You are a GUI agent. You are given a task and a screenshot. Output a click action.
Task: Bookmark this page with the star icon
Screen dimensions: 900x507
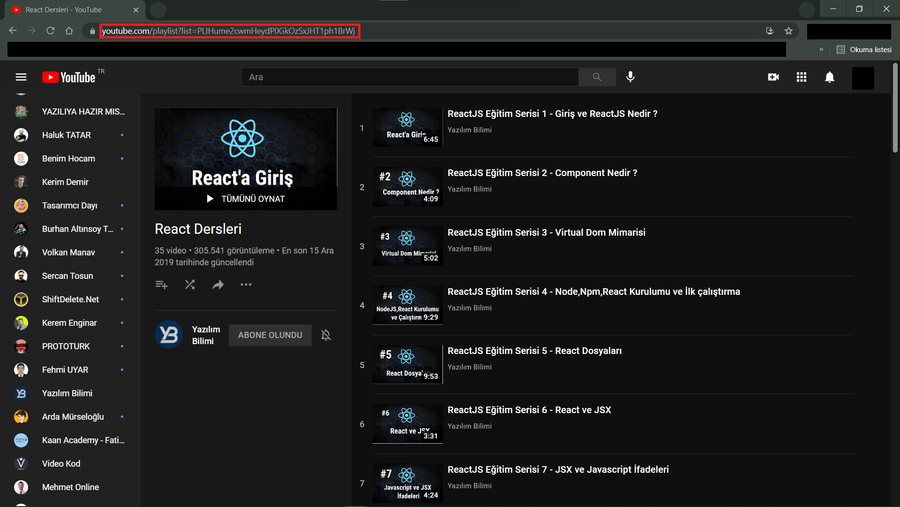click(x=789, y=31)
